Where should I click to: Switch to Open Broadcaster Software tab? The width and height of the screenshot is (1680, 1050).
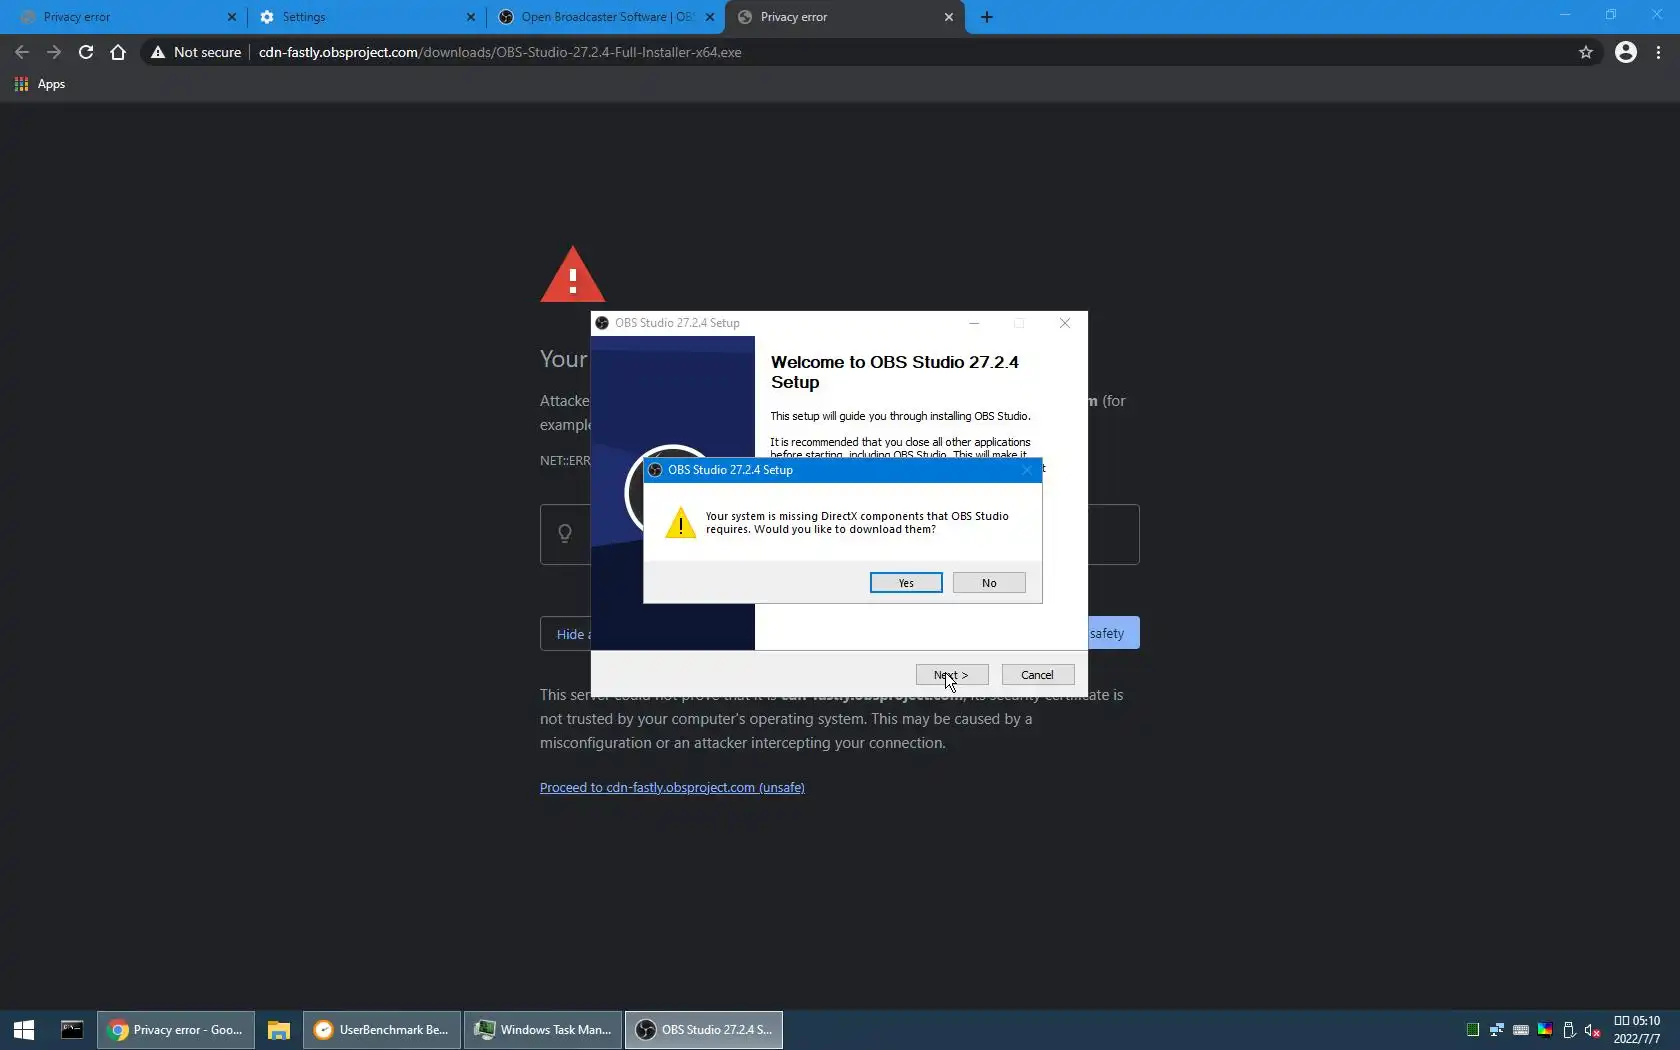click(606, 17)
